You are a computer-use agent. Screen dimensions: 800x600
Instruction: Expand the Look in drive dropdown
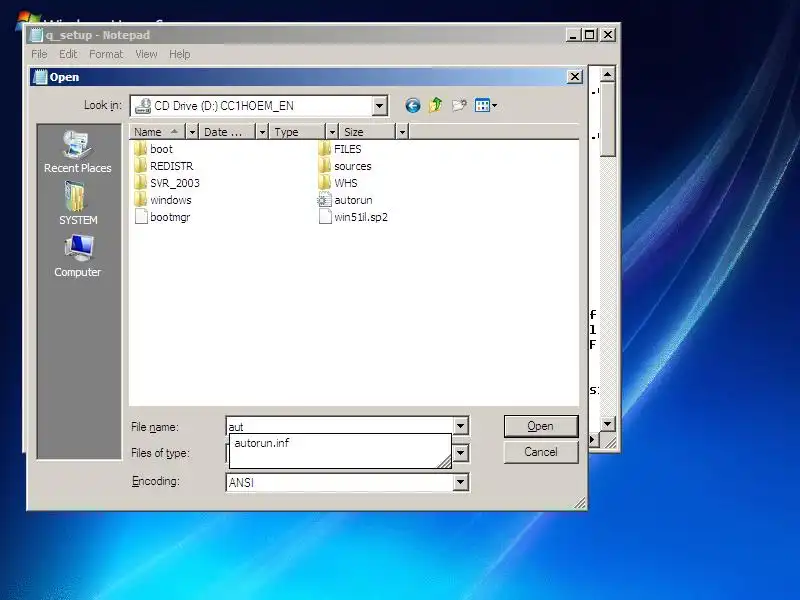point(379,106)
